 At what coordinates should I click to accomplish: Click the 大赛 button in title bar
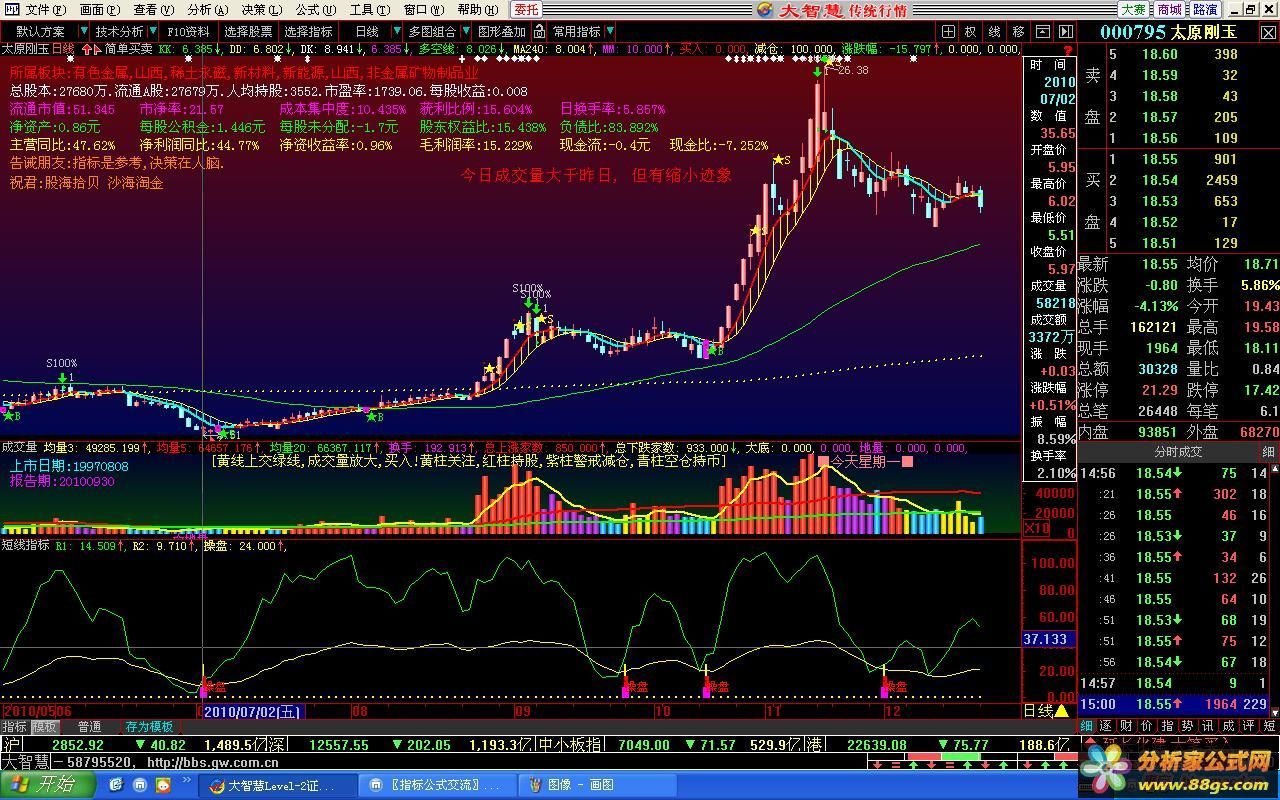point(1133,9)
